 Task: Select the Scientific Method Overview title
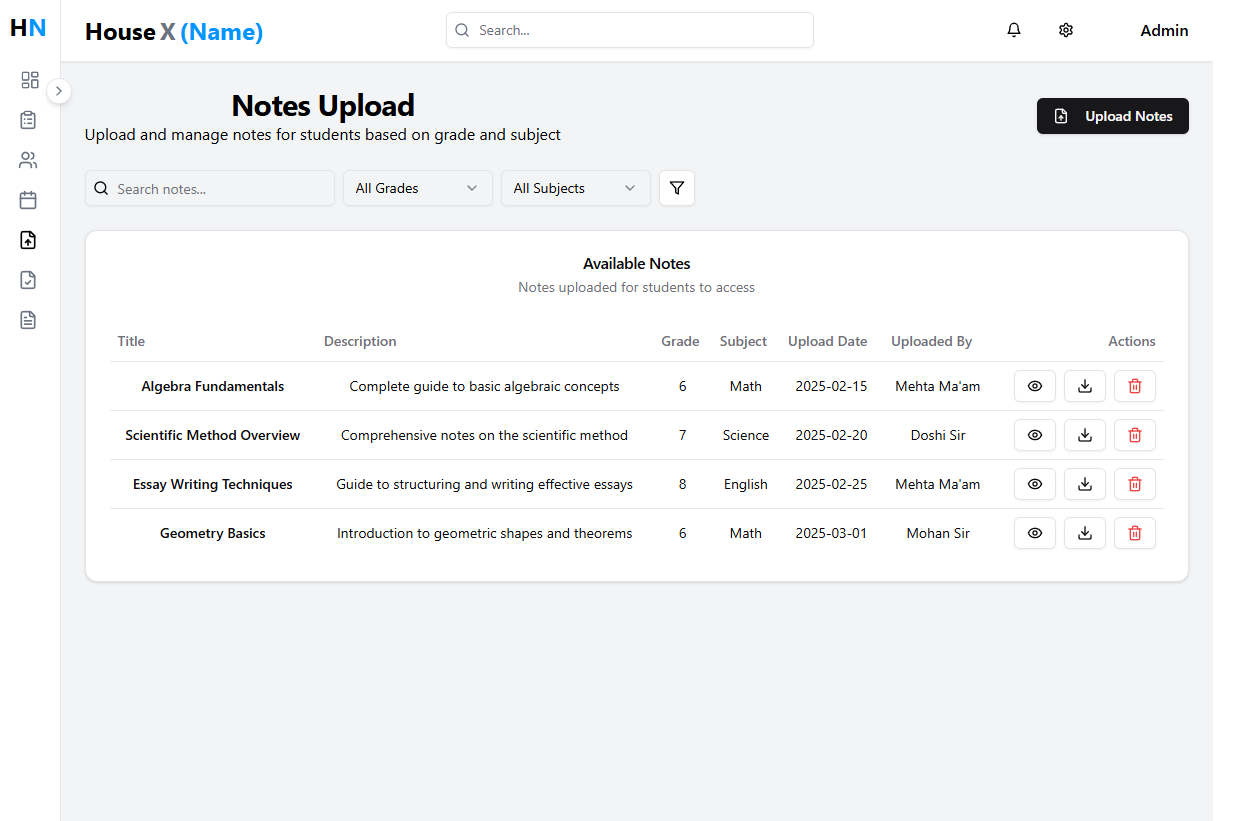[x=213, y=435]
